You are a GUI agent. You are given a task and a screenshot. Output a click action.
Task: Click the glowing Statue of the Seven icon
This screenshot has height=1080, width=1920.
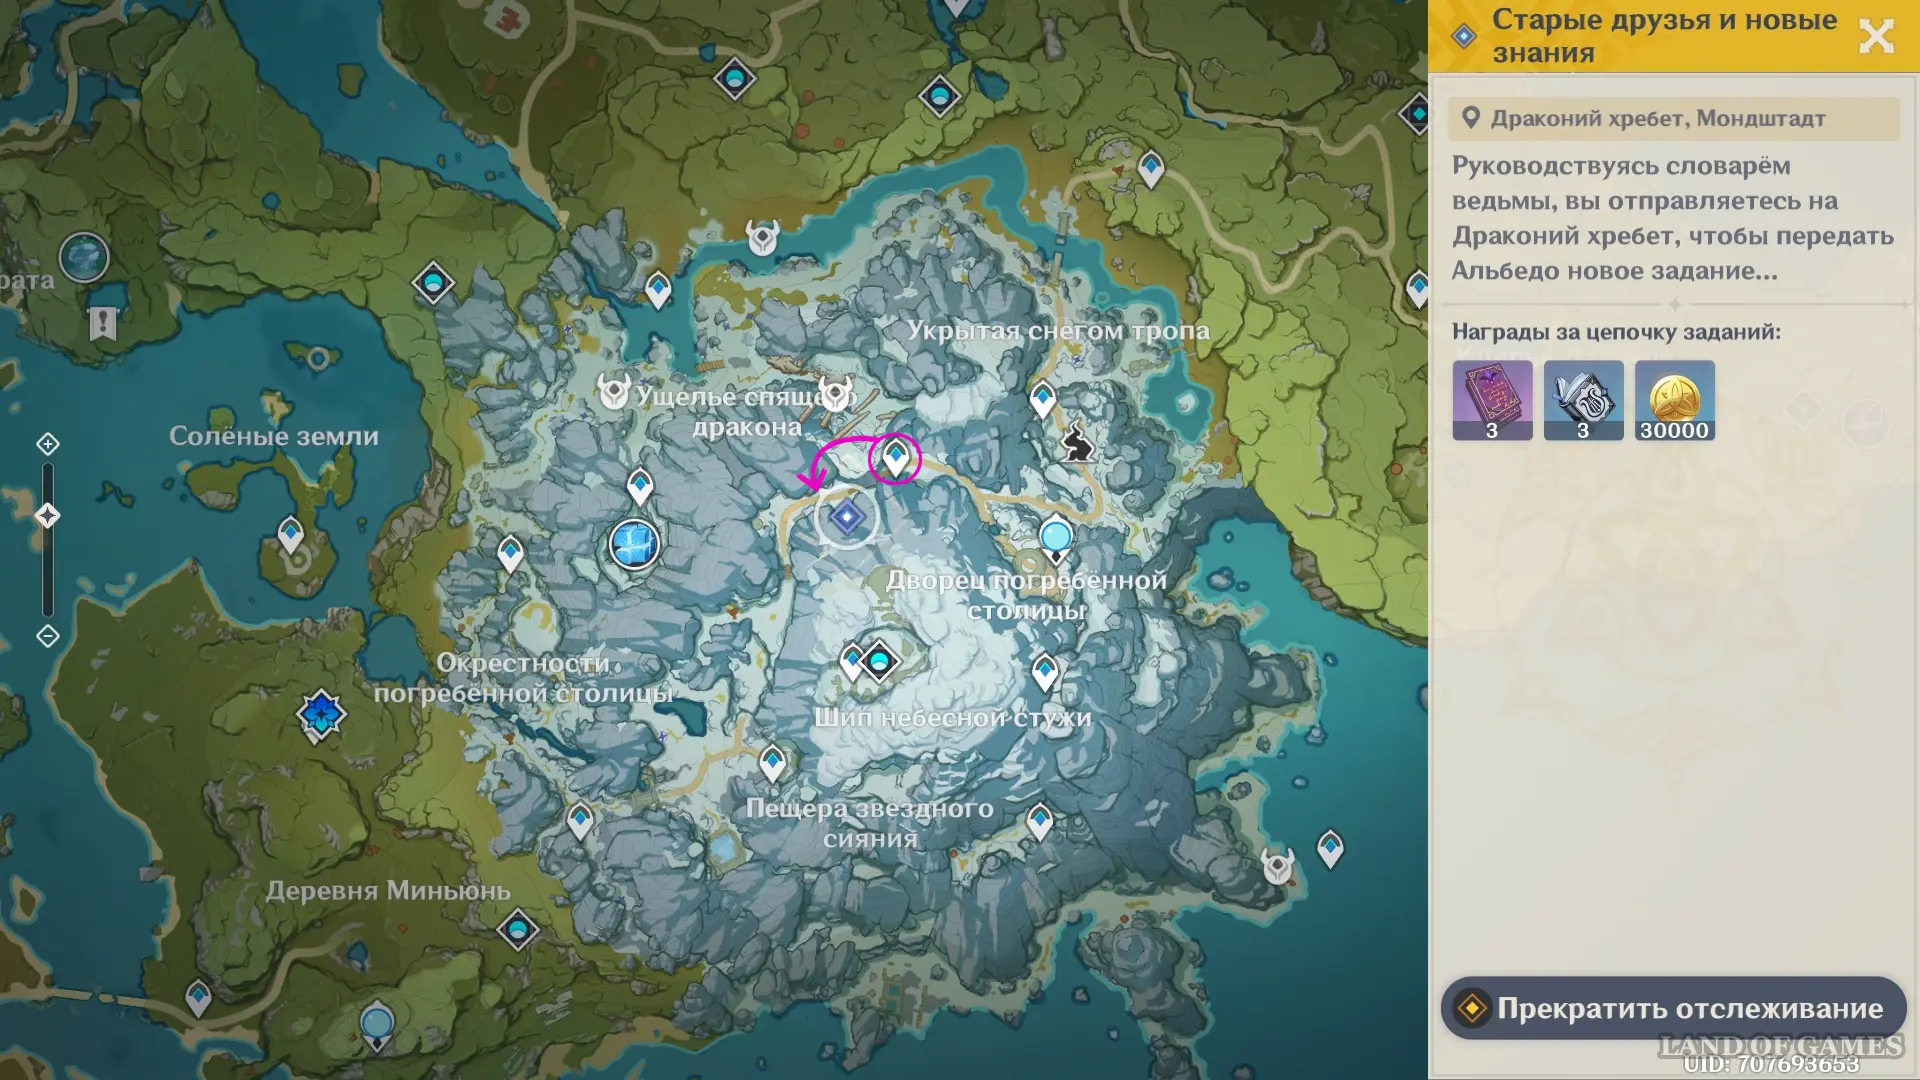[634, 545]
